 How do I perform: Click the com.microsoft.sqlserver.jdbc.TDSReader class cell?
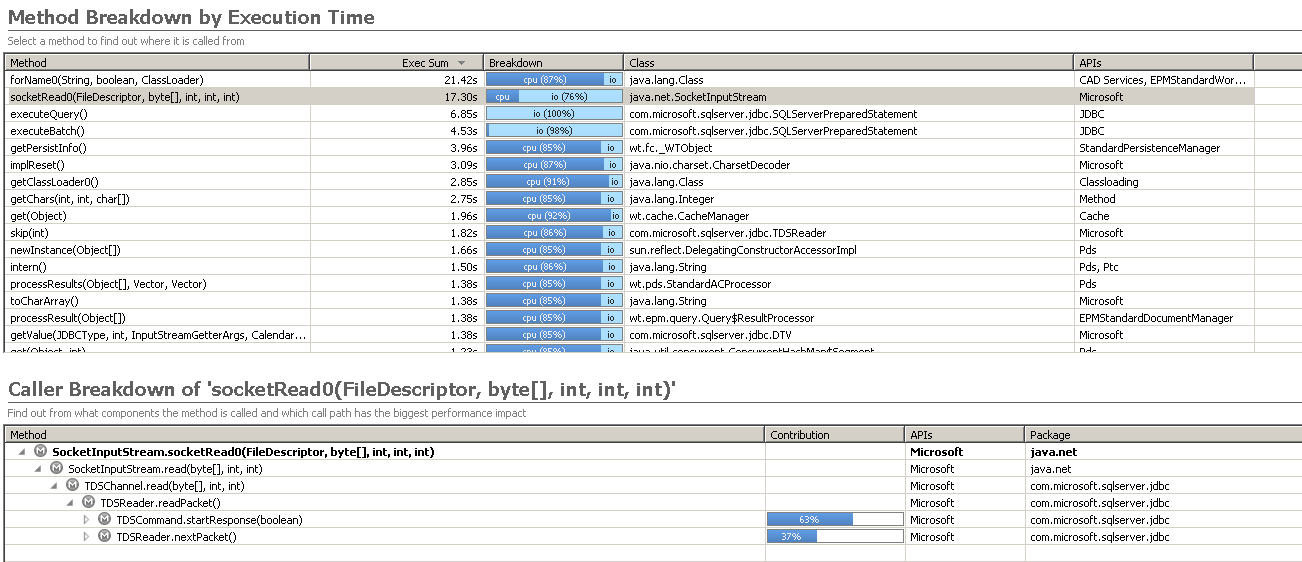(x=727, y=233)
